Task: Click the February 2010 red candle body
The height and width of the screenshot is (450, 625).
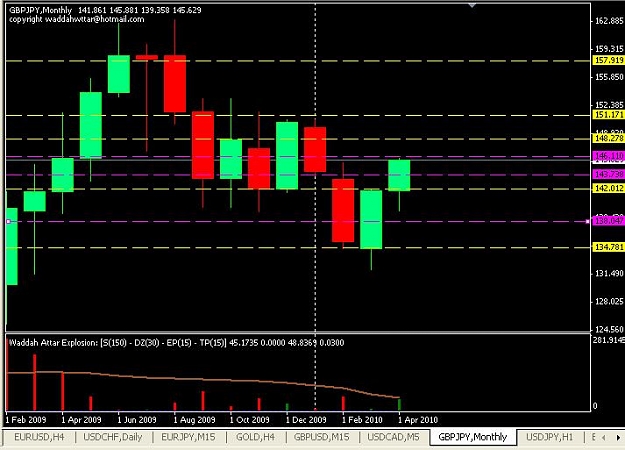Action: tap(343, 210)
